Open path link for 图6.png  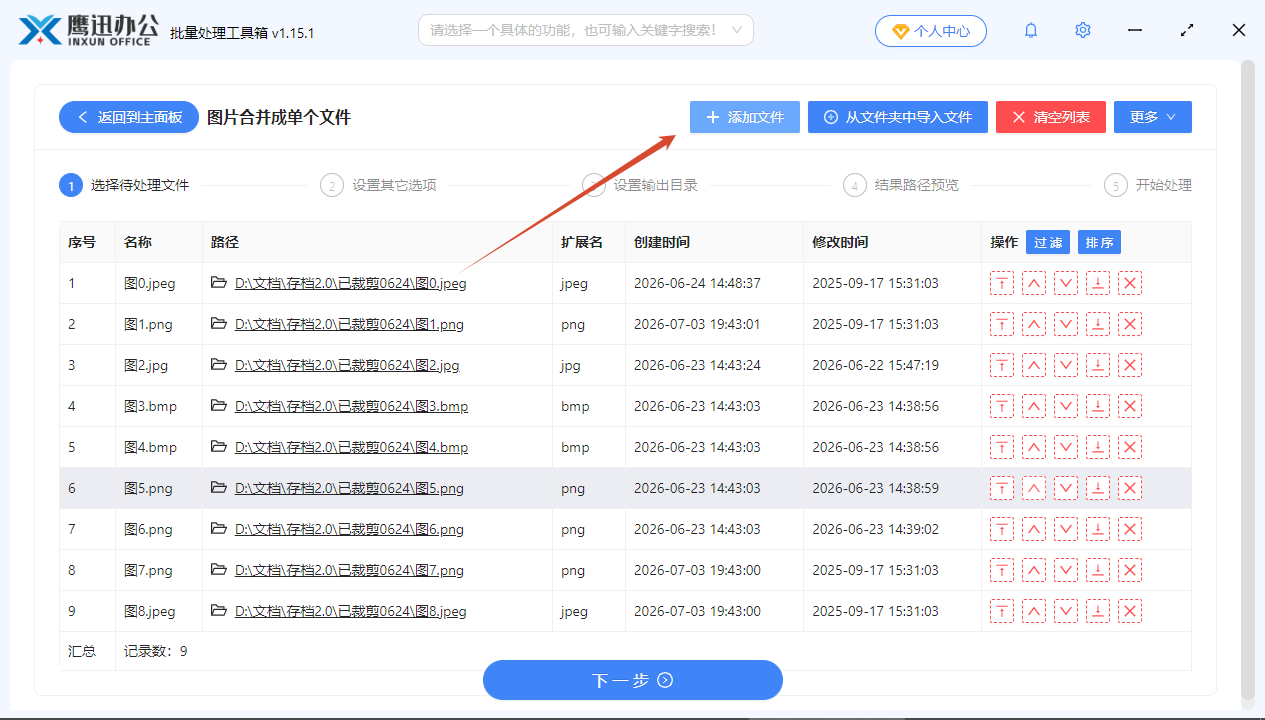[x=349, y=529]
